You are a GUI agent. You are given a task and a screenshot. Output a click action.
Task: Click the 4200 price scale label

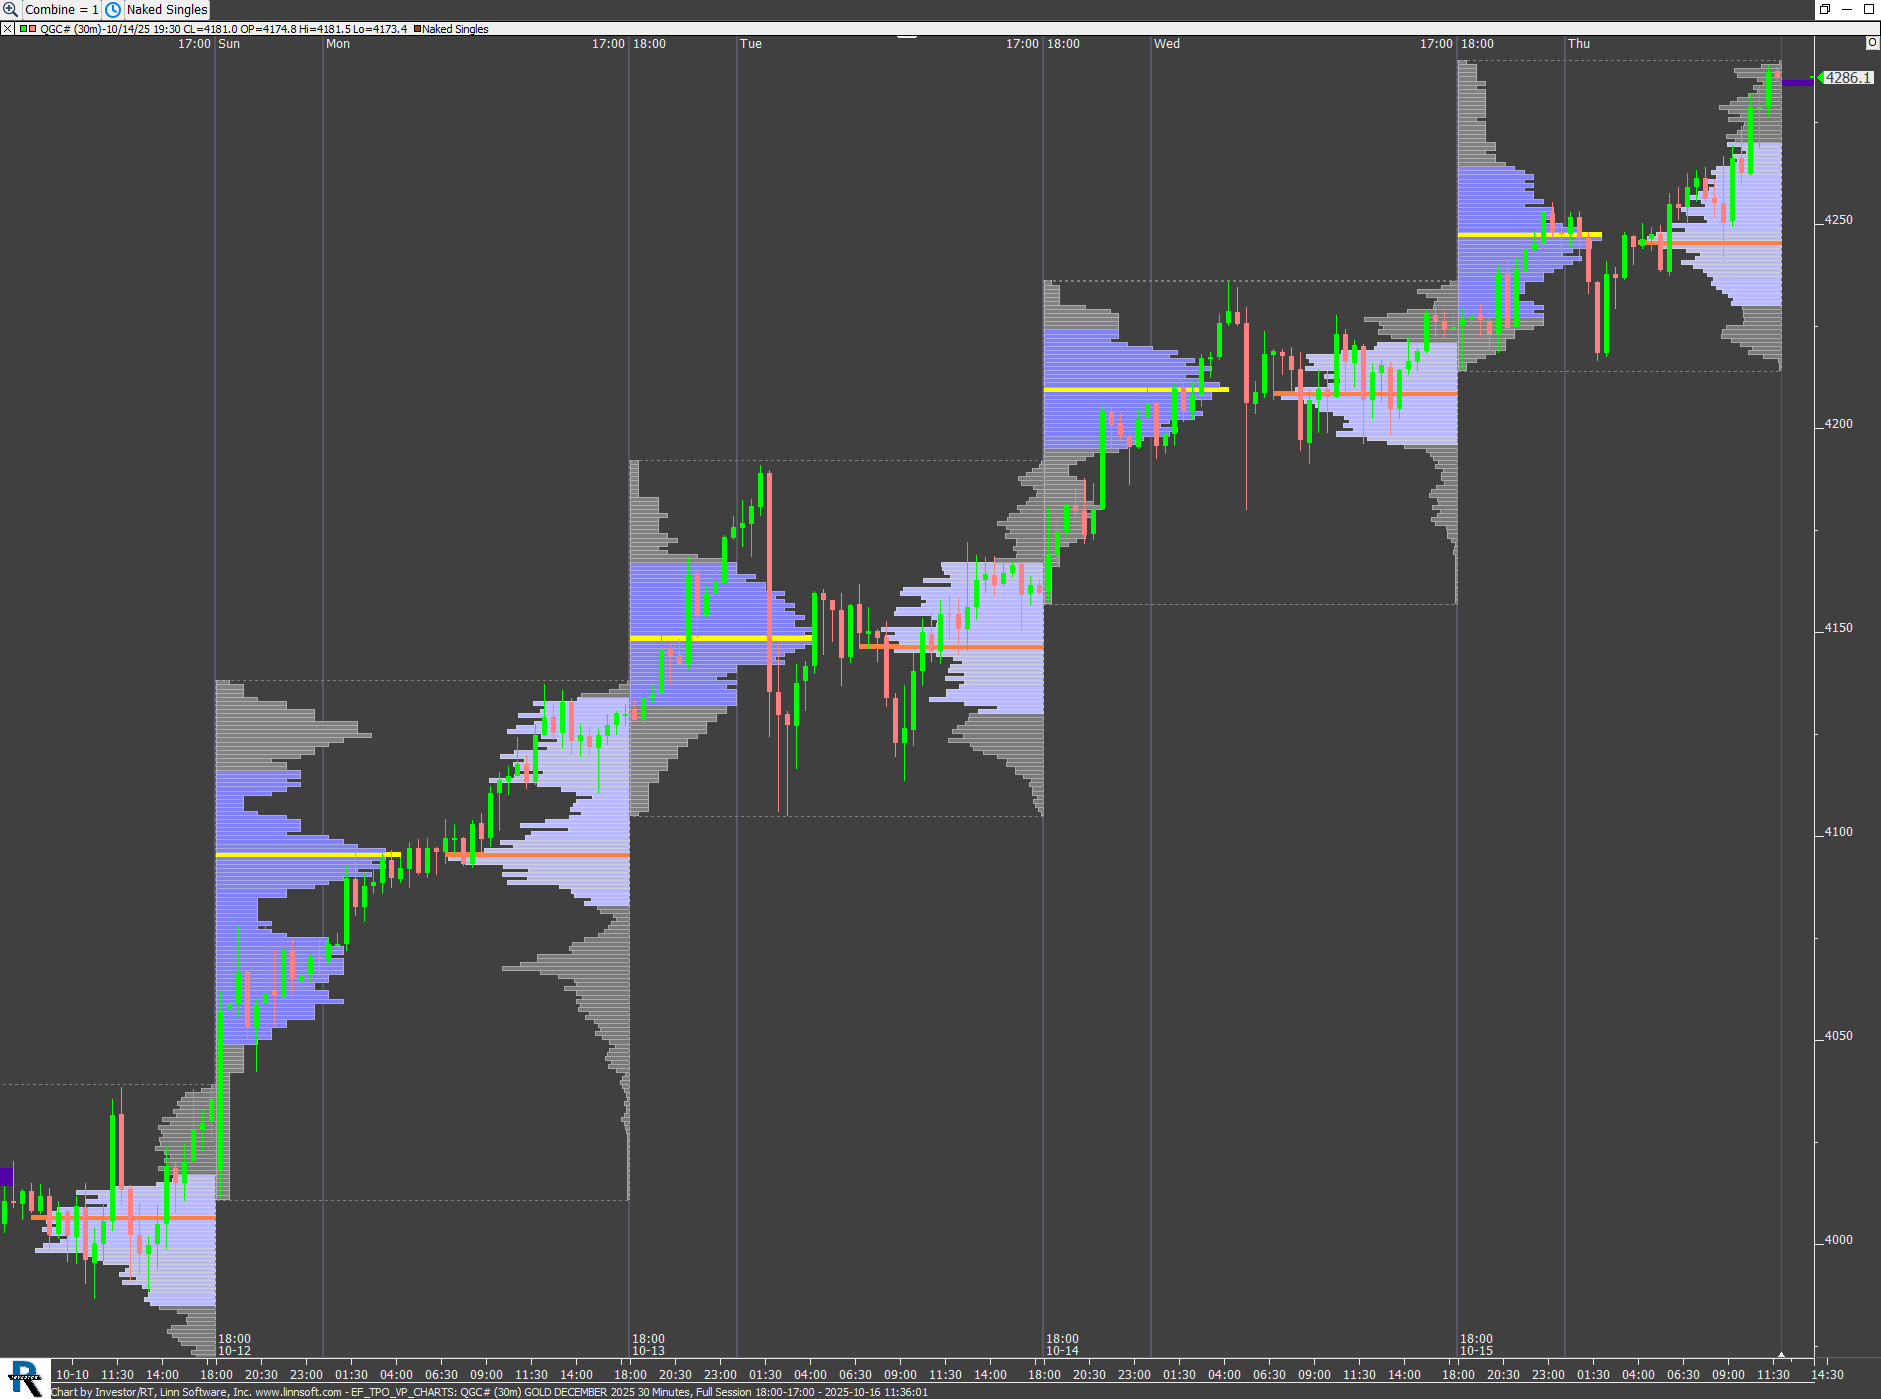[1838, 424]
